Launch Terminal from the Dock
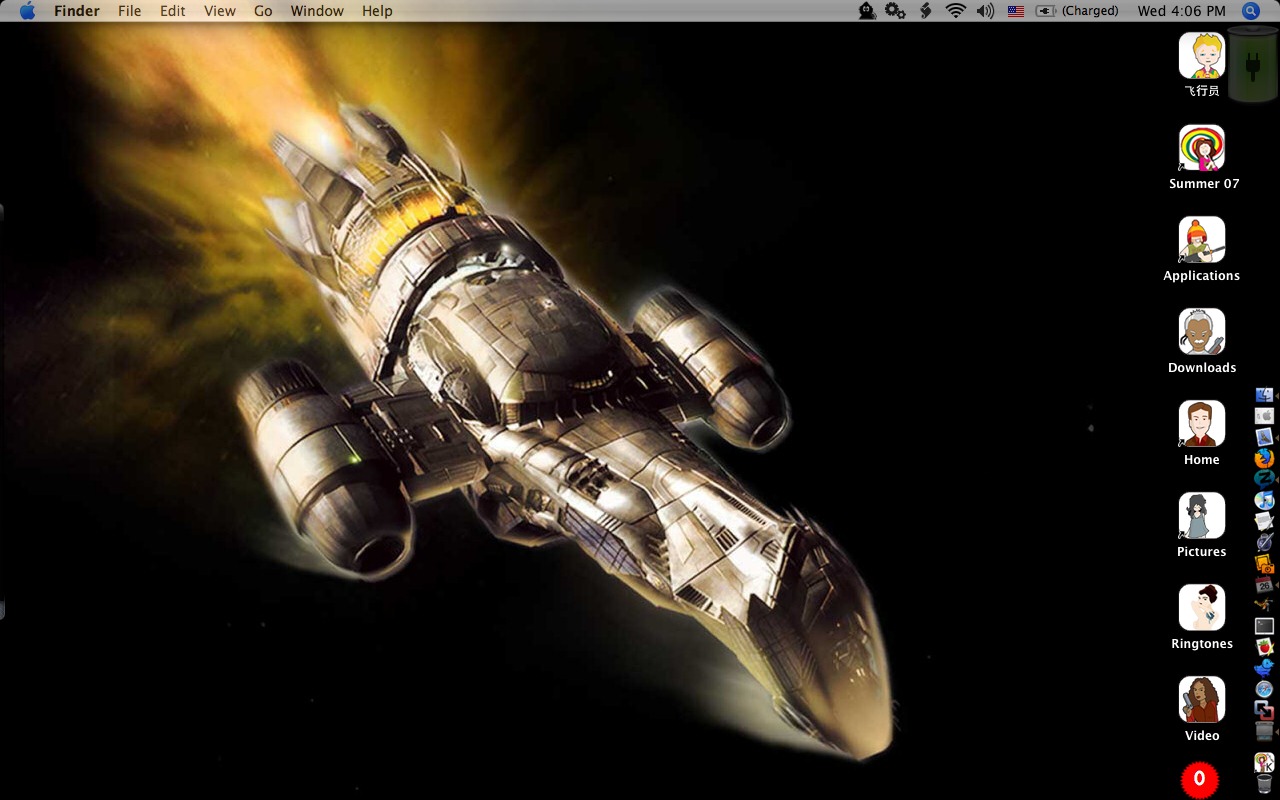Image resolution: width=1280 pixels, height=800 pixels. [x=1264, y=626]
